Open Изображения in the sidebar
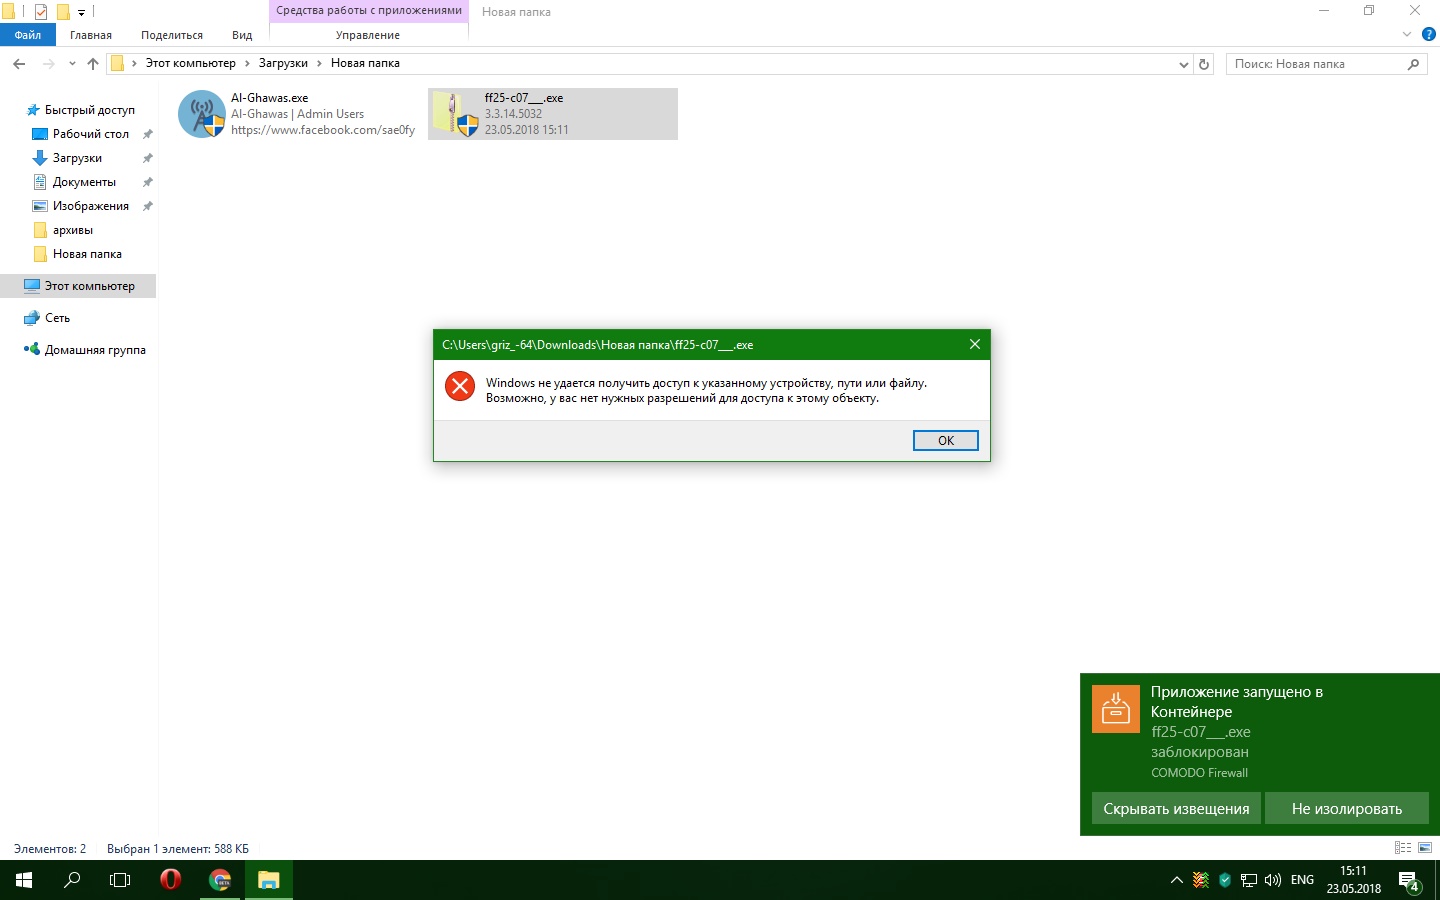The height and width of the screenshot is (900, 1440). click(90, 206)
